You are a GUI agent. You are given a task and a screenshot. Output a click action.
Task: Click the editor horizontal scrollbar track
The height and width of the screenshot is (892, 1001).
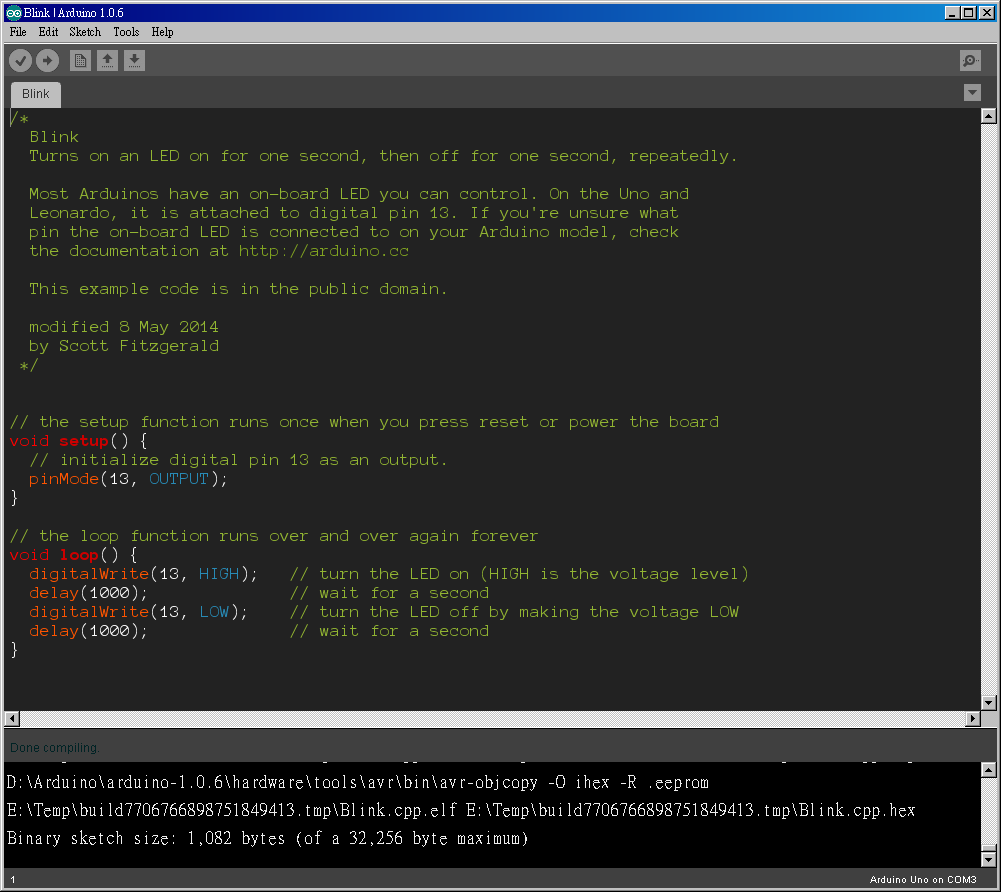[x=492, y=718]
